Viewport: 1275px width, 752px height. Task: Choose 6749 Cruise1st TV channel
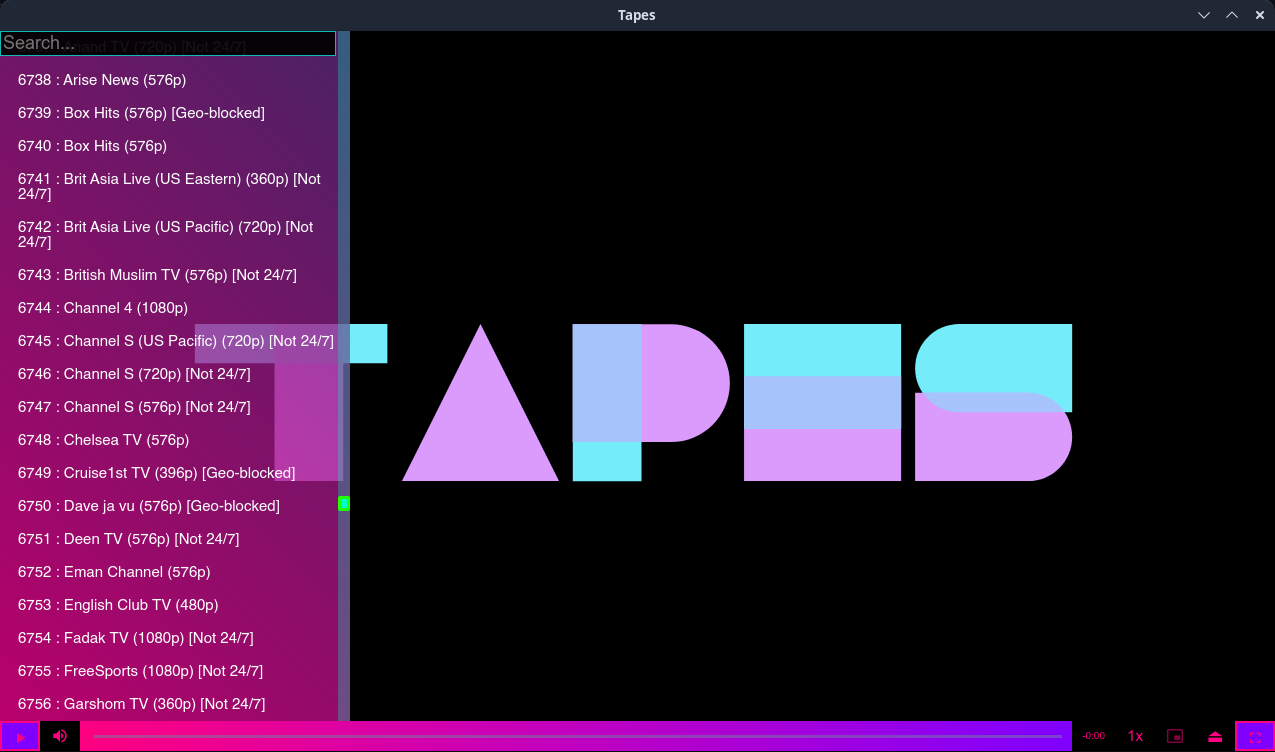(x=169, y=473)
